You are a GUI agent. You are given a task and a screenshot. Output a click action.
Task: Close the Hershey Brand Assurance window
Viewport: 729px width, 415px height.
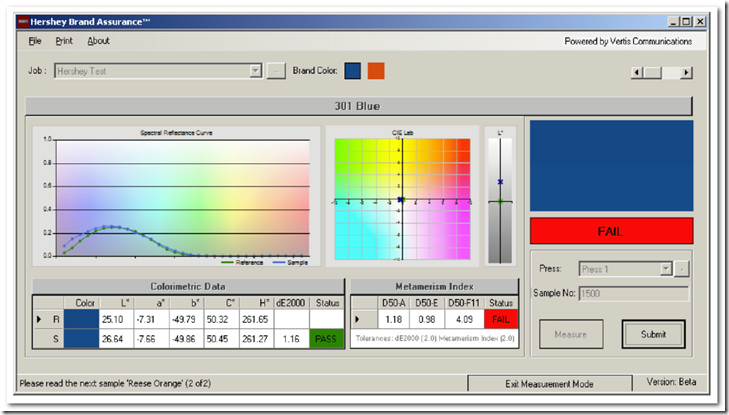[x=700, y=21]
